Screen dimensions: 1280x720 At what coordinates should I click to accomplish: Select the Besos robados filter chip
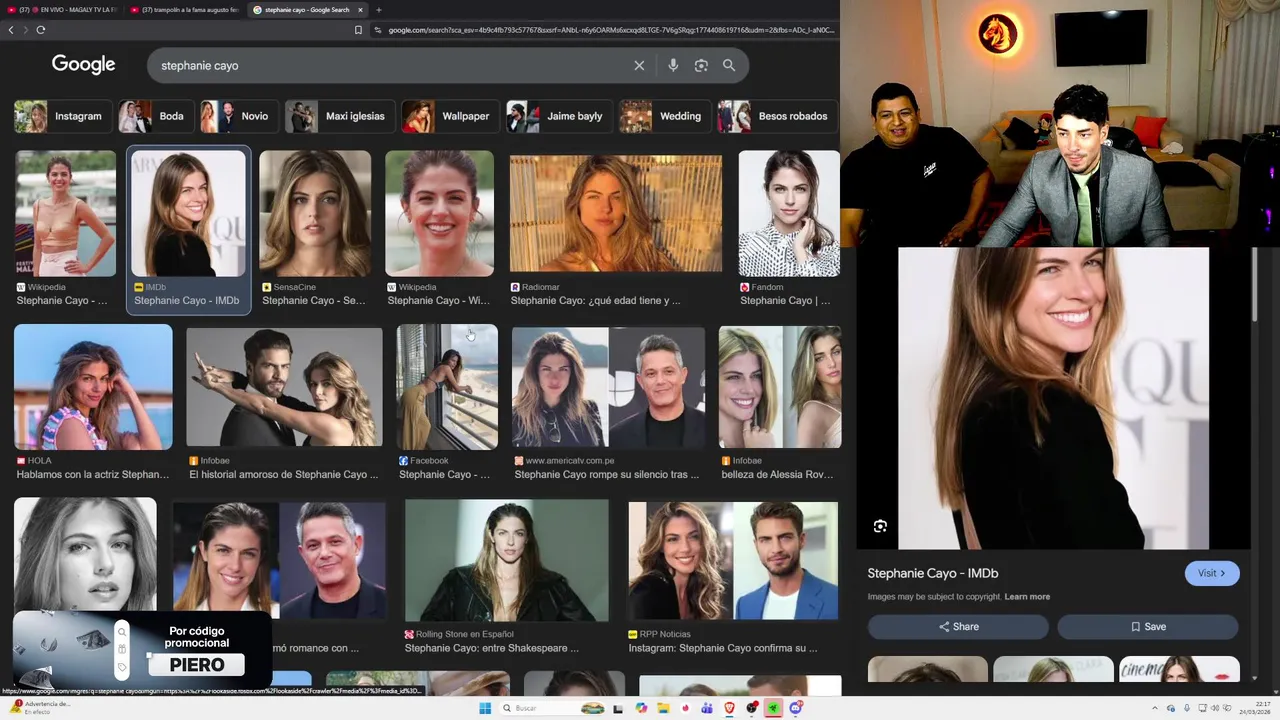pos(776,116)
